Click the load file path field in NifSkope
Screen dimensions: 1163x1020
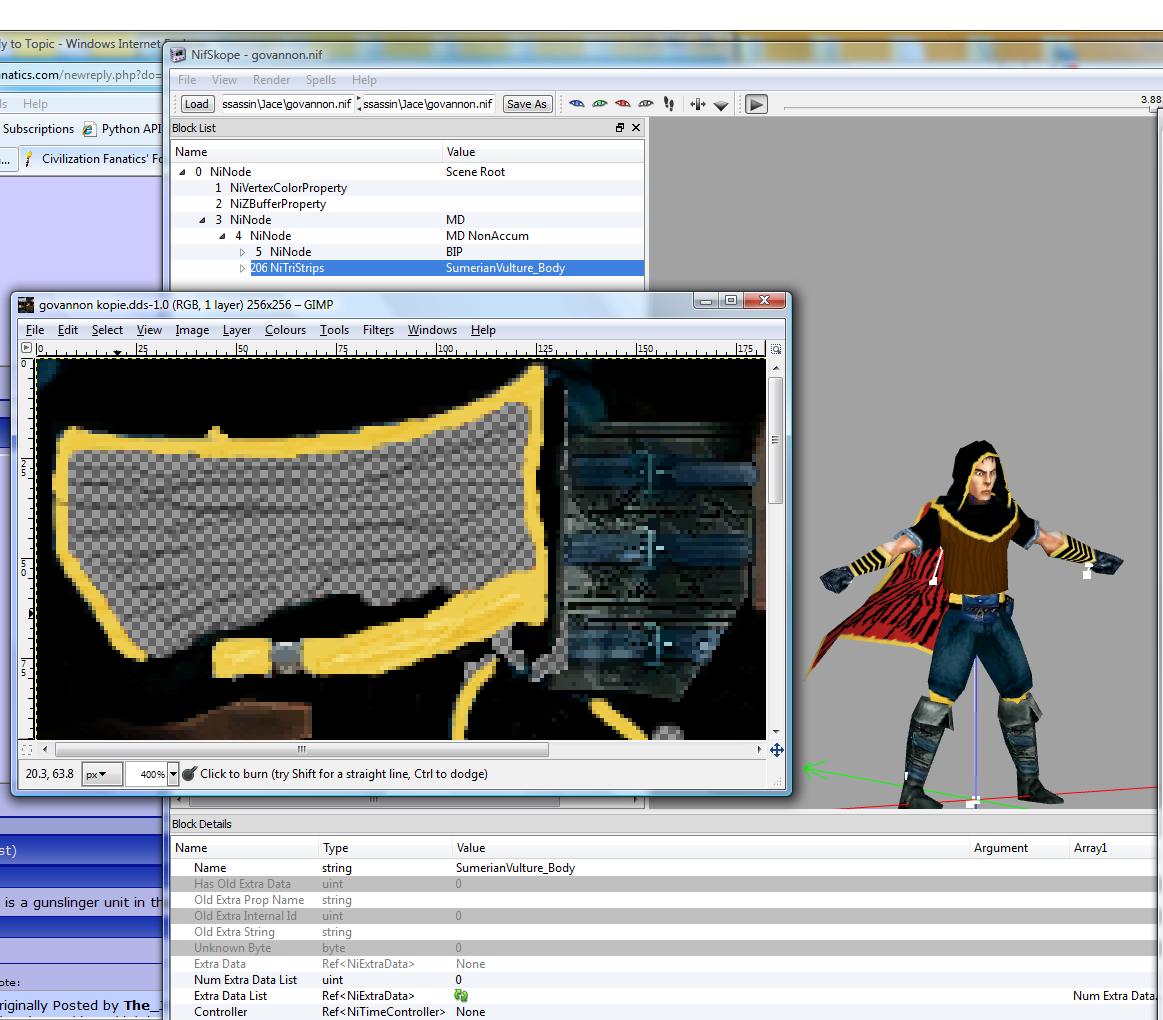coord(286,104)
